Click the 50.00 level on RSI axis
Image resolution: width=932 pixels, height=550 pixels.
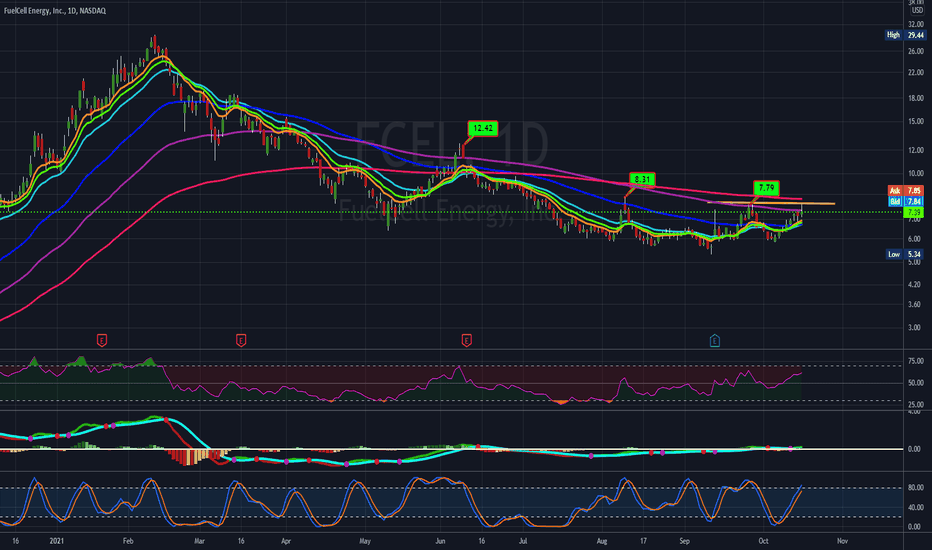click(915, 383)
